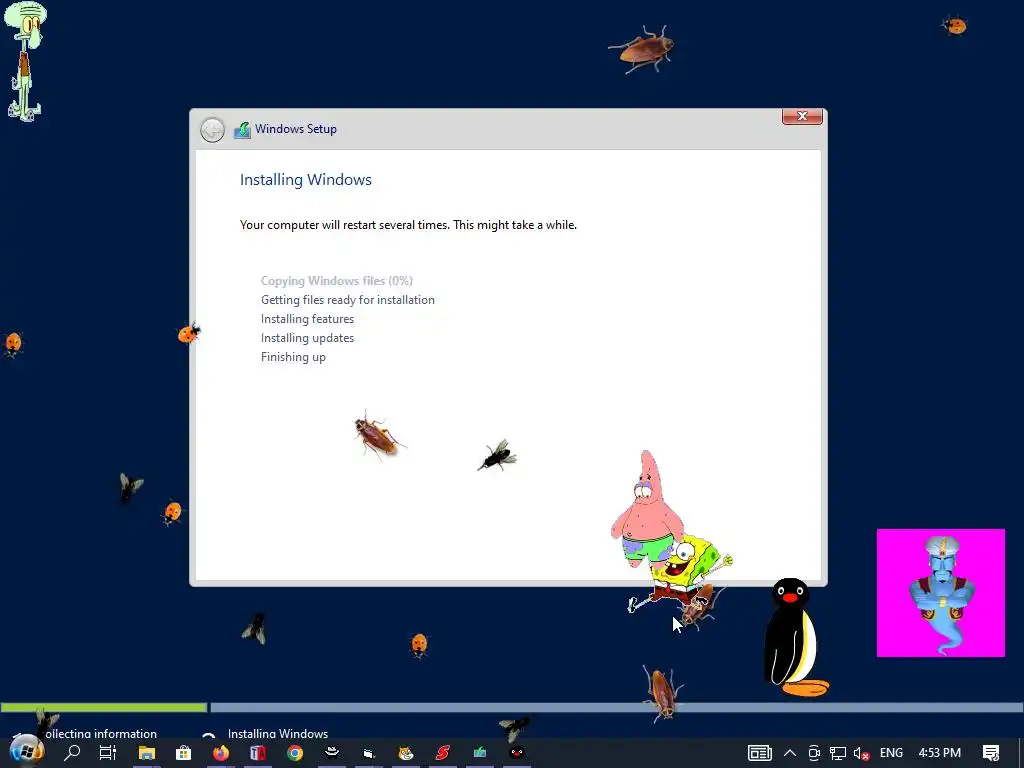Open the small window-stack taskbar icon

pos(369,754)
